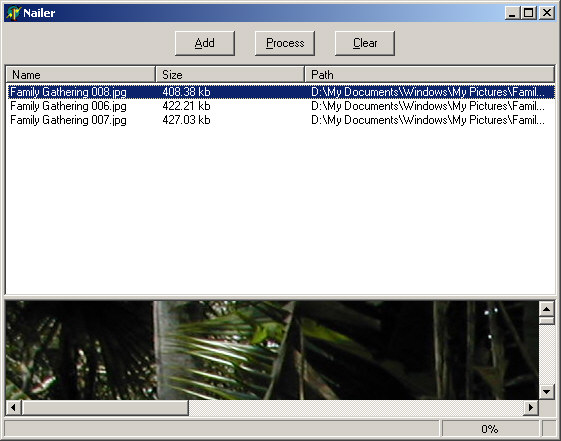Image resolution: width=561 pixels, height=441 pixels.
Task: Click the horizontal scrollbar thumb
Action: coord(105,407)
